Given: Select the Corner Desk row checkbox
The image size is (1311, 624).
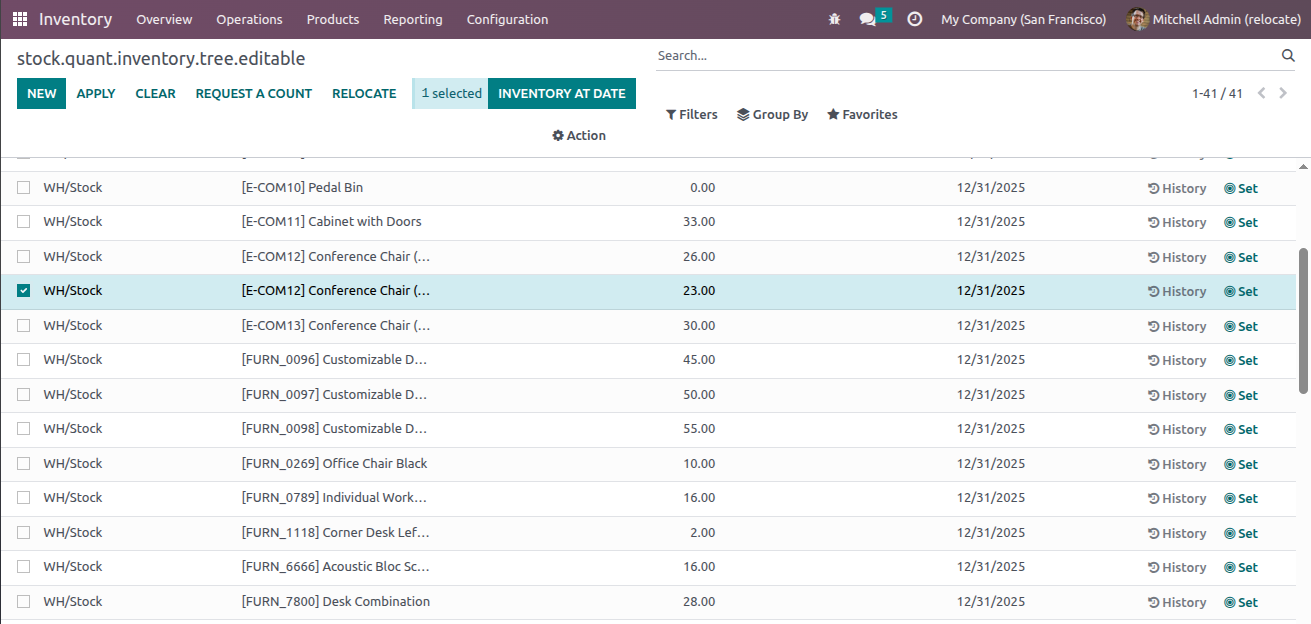Looking at the screenshot, I should [24, 532].
